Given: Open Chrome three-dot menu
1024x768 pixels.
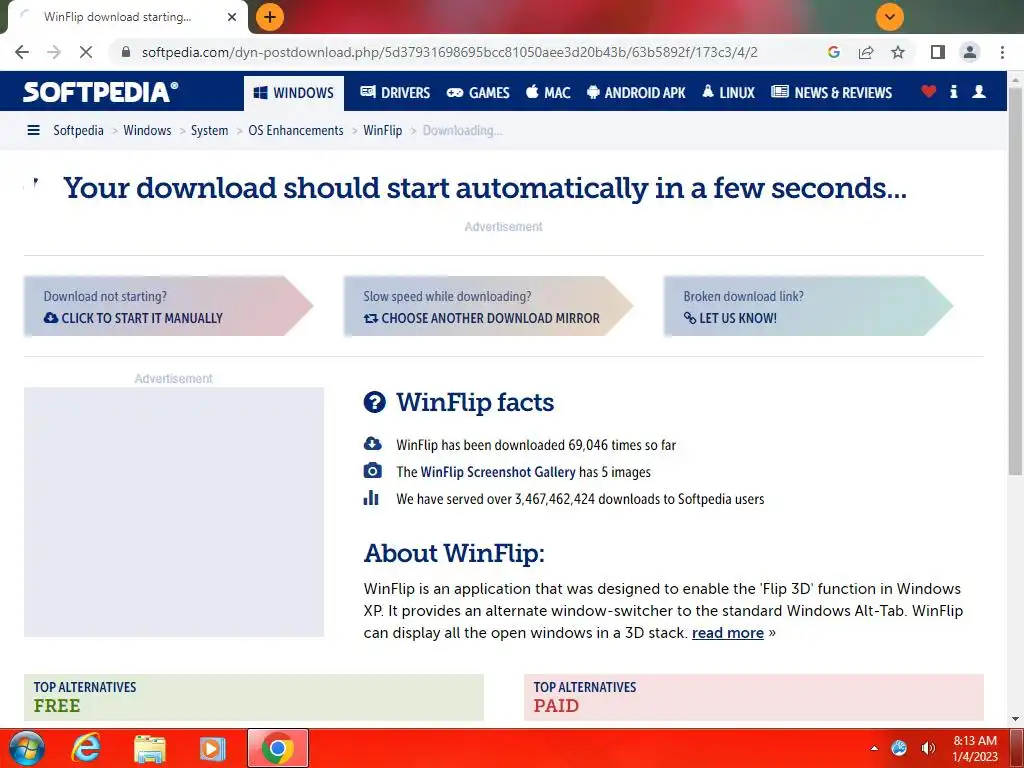Looking at the screenshot, I should (x=1002, y=52).
